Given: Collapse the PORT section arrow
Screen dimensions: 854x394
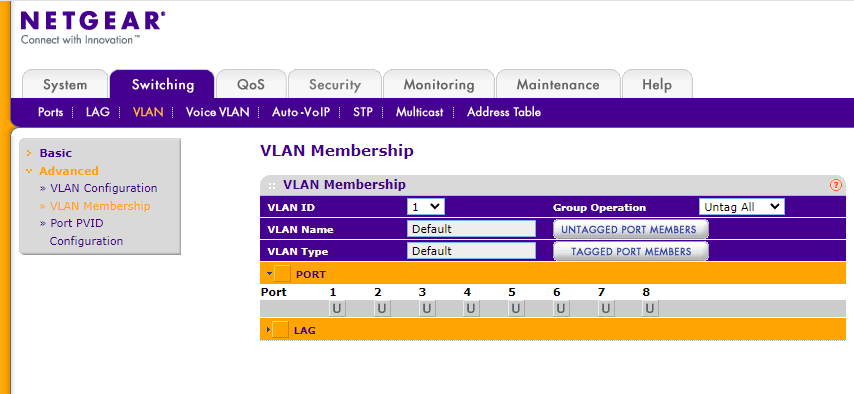Looking at the screenshot, I should [x=269, y=273].
